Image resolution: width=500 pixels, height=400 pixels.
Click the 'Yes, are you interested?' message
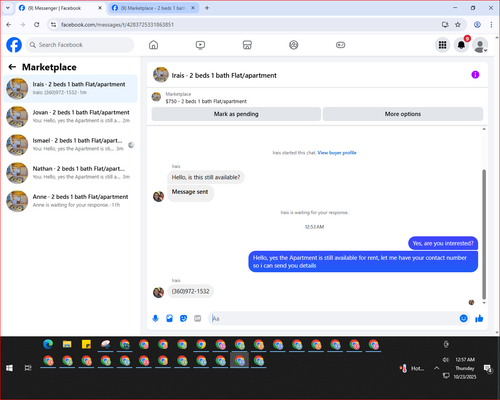click(443, 243)
